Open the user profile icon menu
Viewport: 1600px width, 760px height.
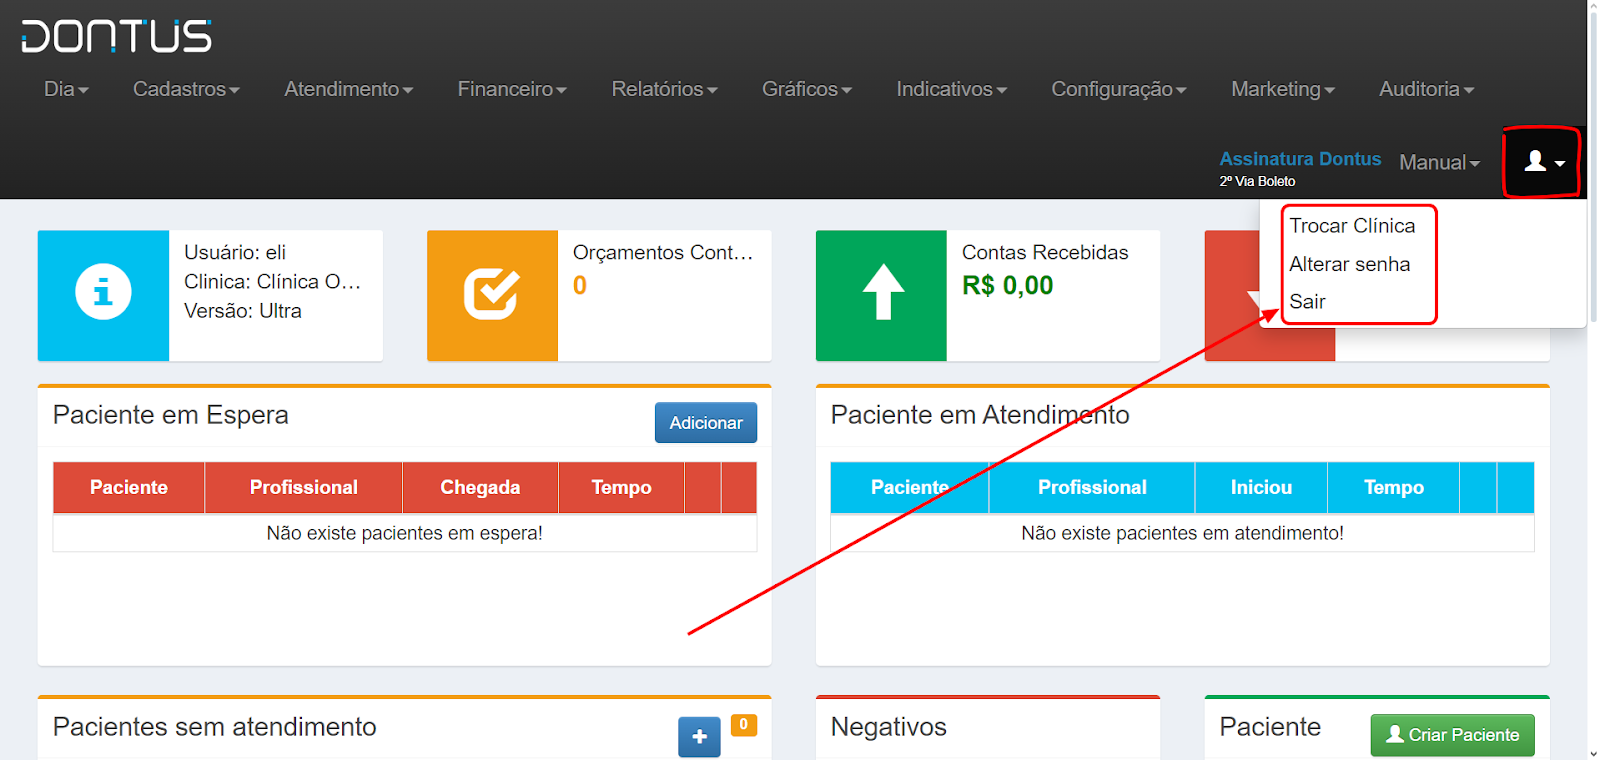(x=1543, y=162)
